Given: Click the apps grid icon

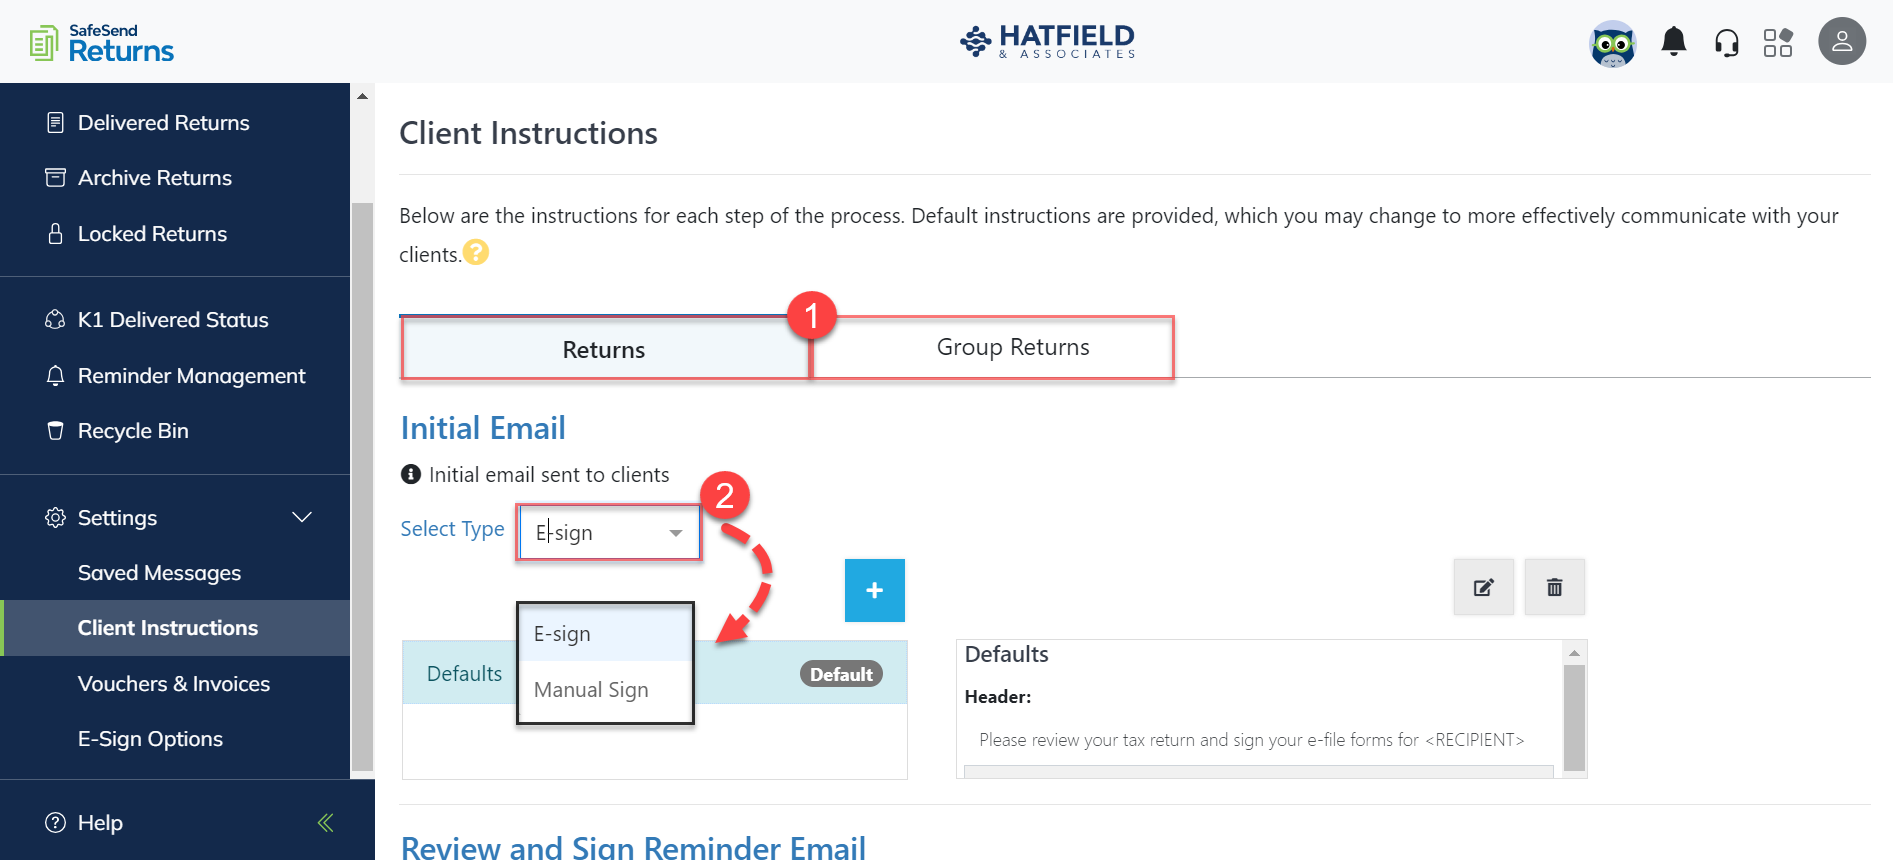Looking at the screenshot, I should [1779, 41].
